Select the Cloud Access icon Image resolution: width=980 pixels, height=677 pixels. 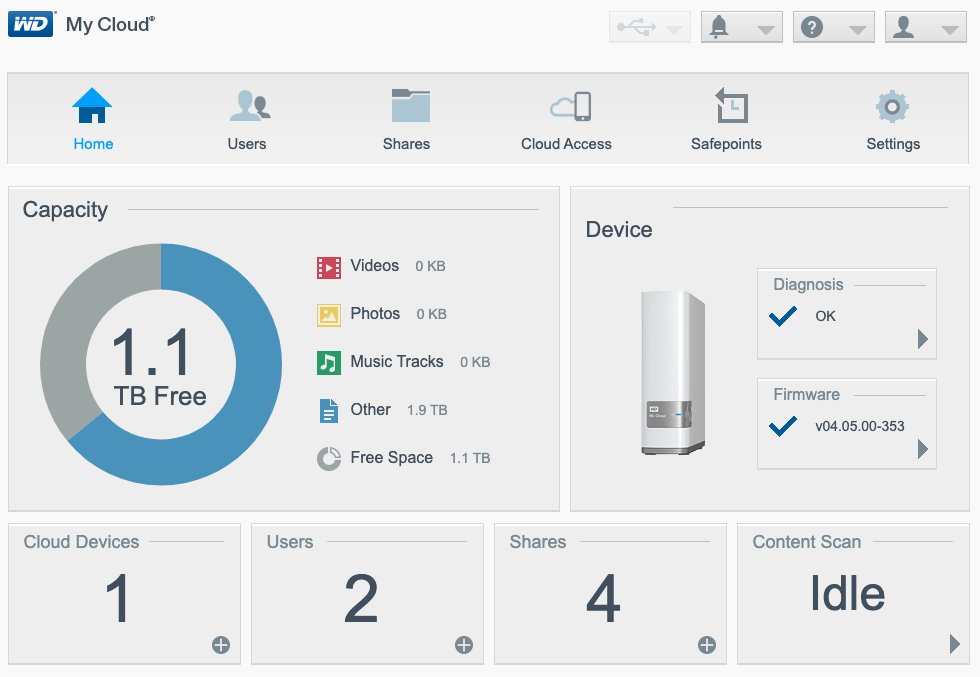coord(566,106)
